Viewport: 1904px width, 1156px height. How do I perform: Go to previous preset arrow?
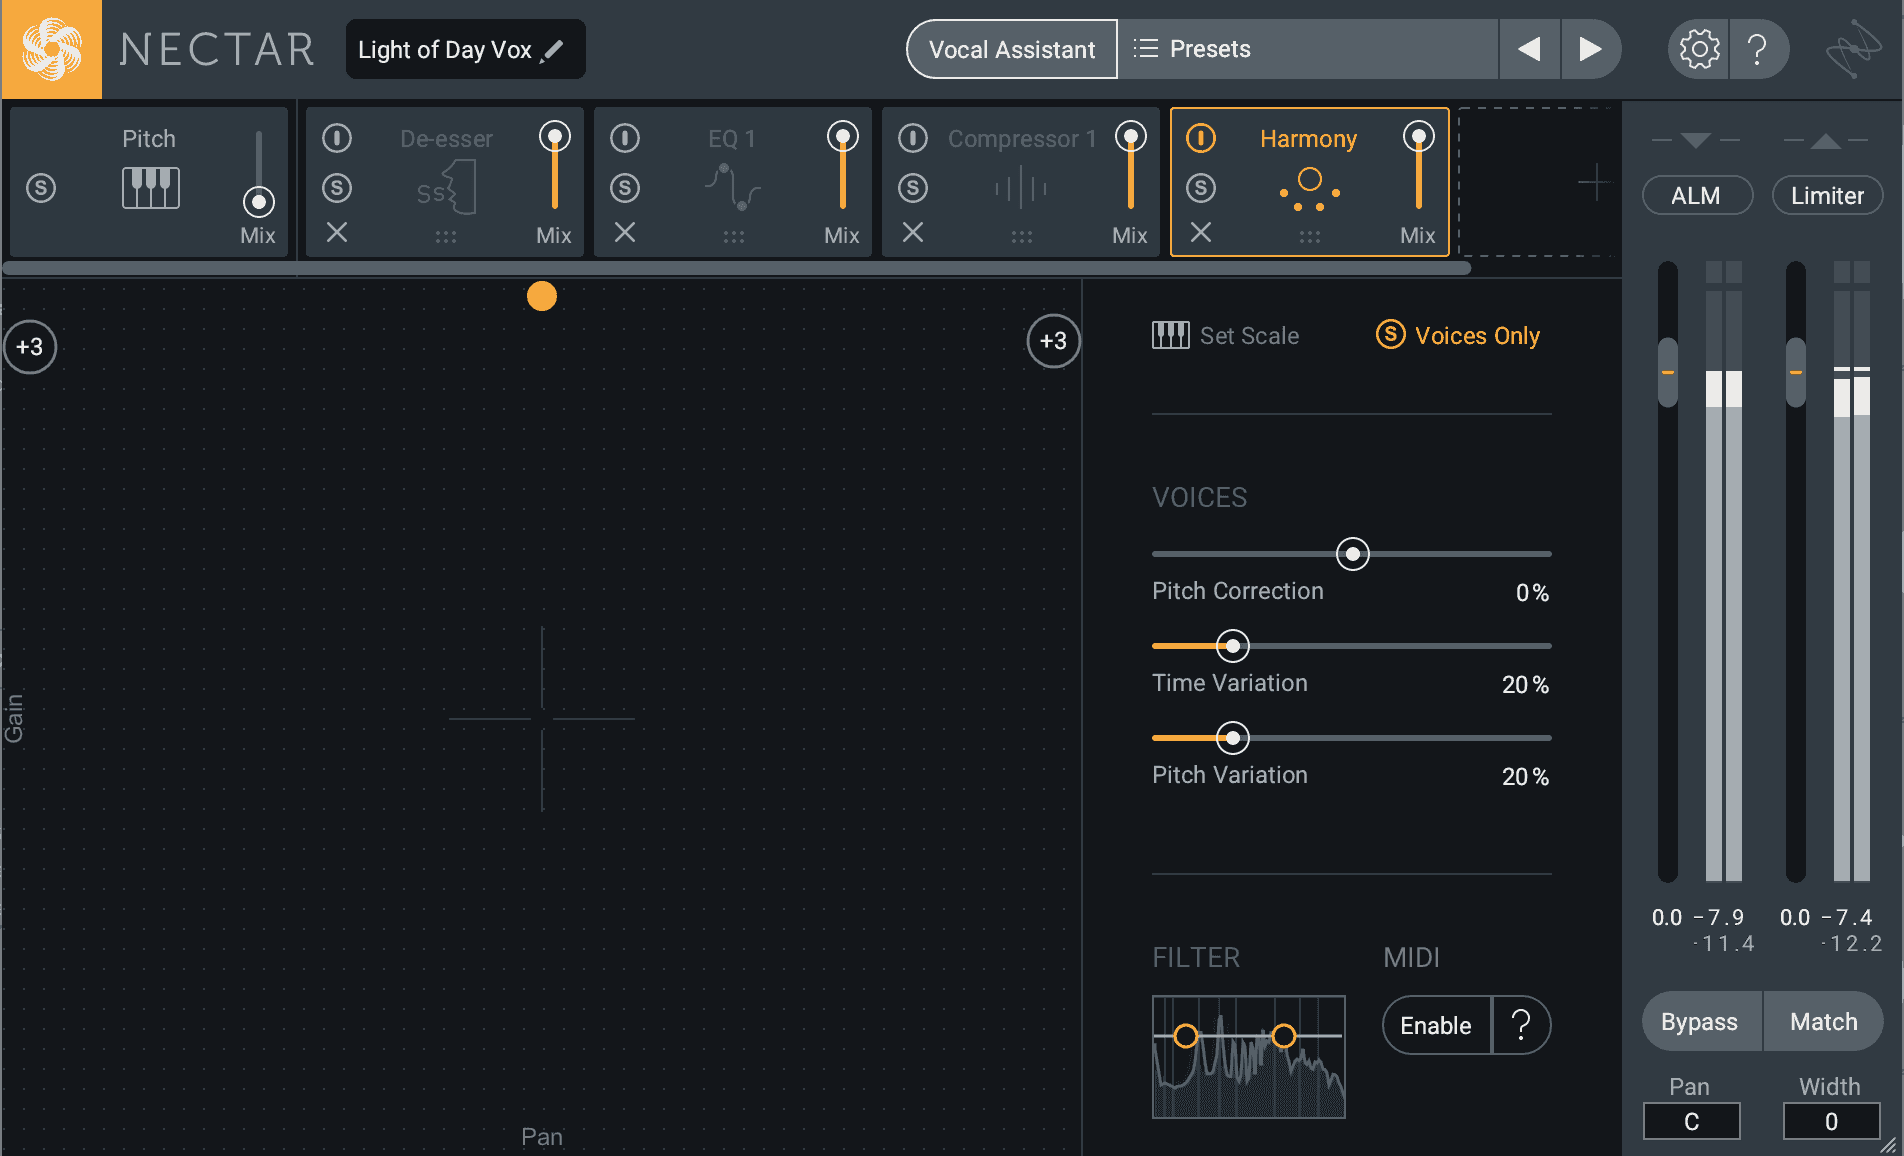[x=1529, y=49]
